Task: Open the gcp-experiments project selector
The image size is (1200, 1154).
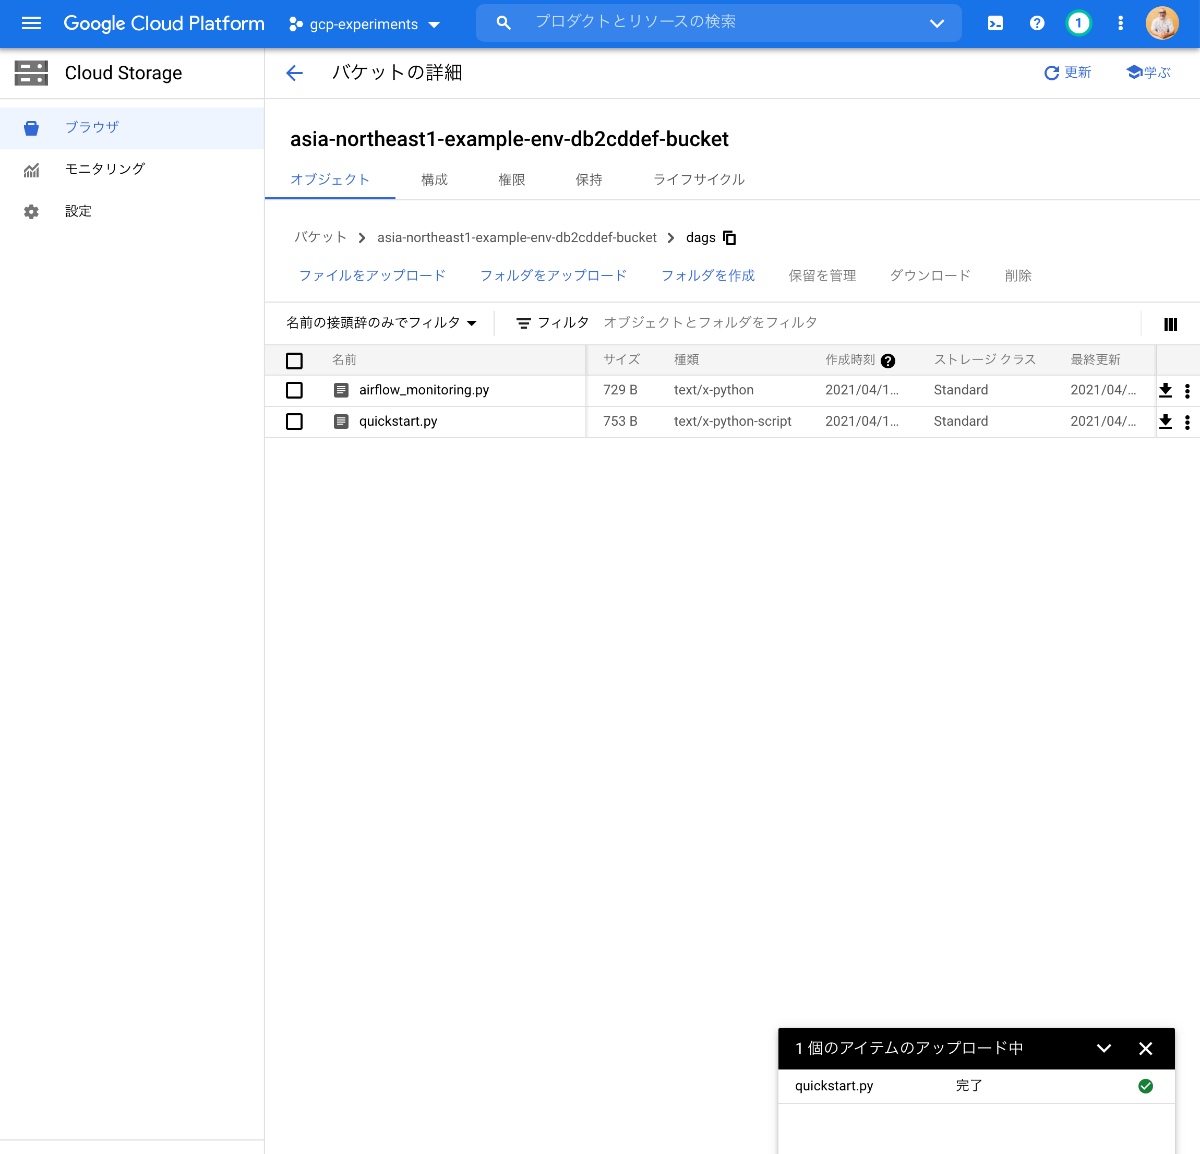Action: point(364,24)
